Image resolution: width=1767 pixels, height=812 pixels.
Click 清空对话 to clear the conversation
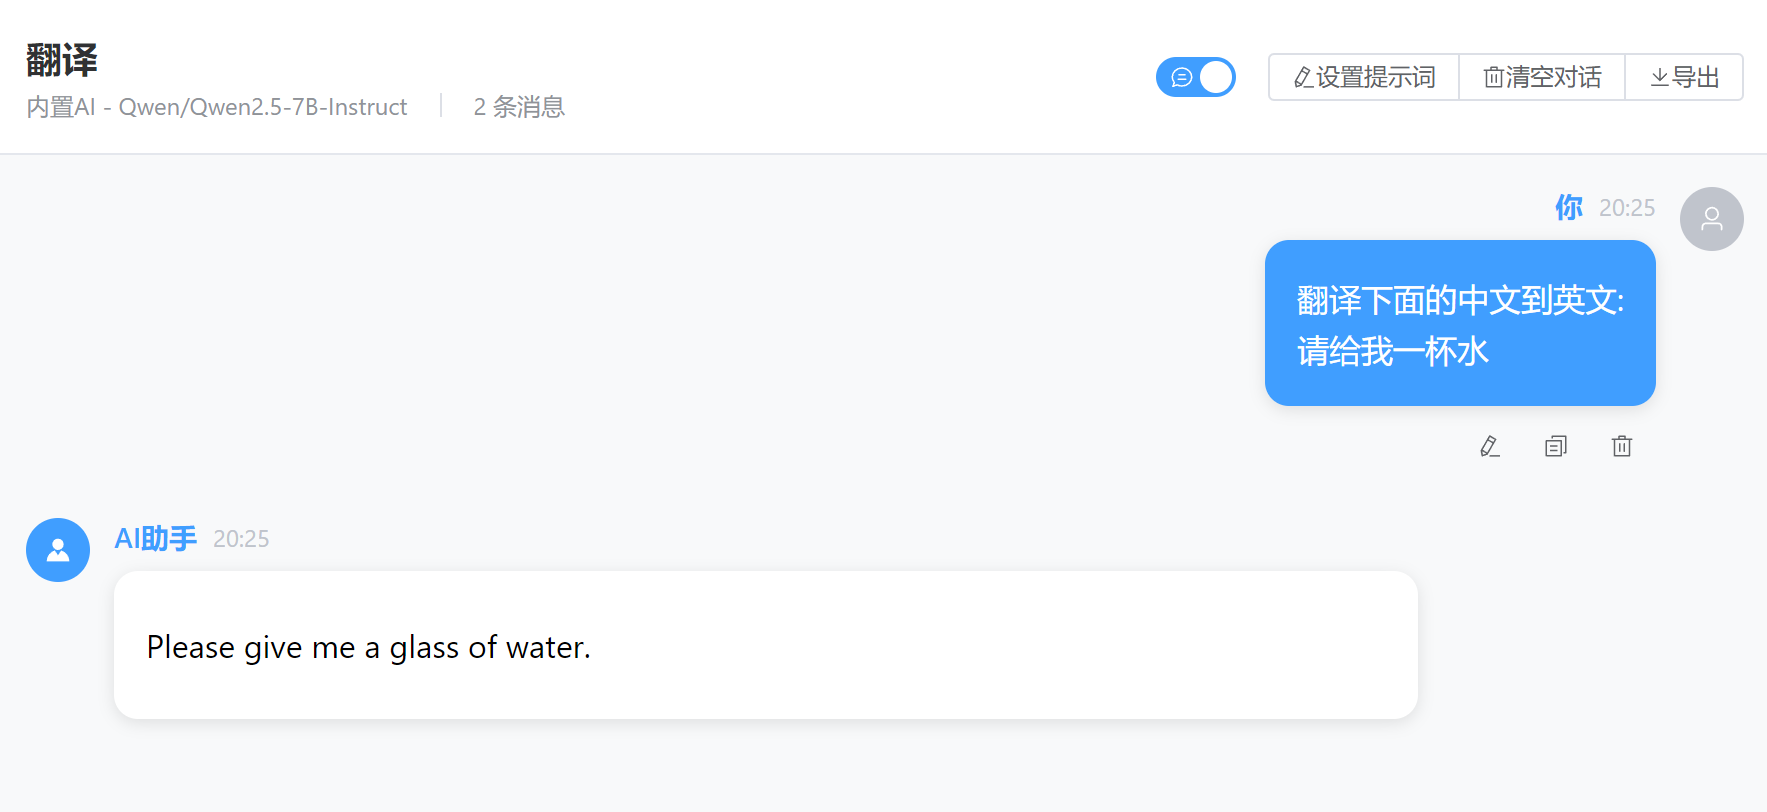coord(1541,76)
